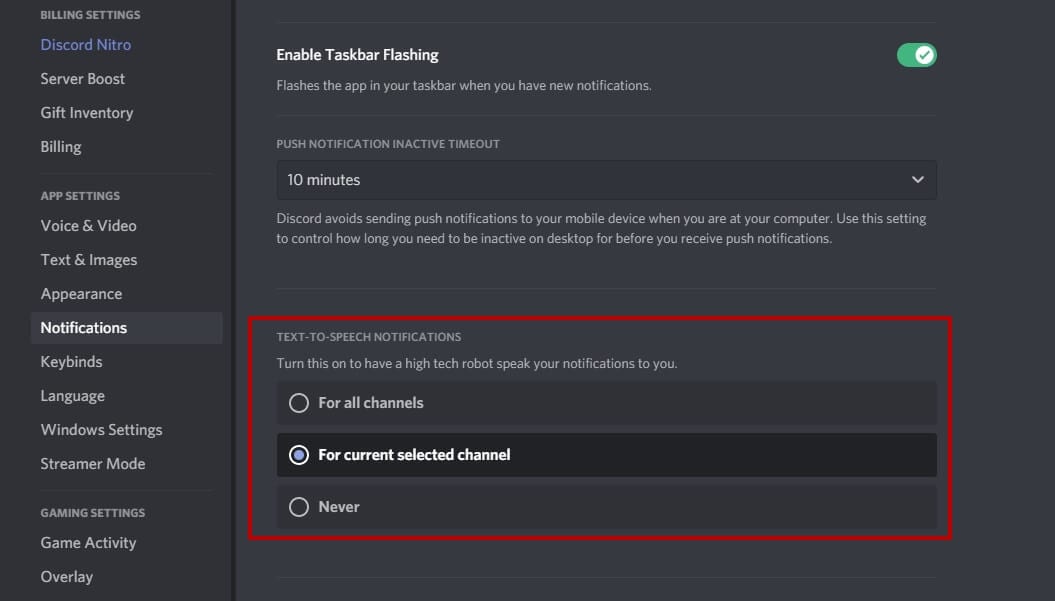Viewport: 1055px width, 601px height.
Task: Disable the Enable Taskbar Flashing toggle
Action: [x=916, y=55]
